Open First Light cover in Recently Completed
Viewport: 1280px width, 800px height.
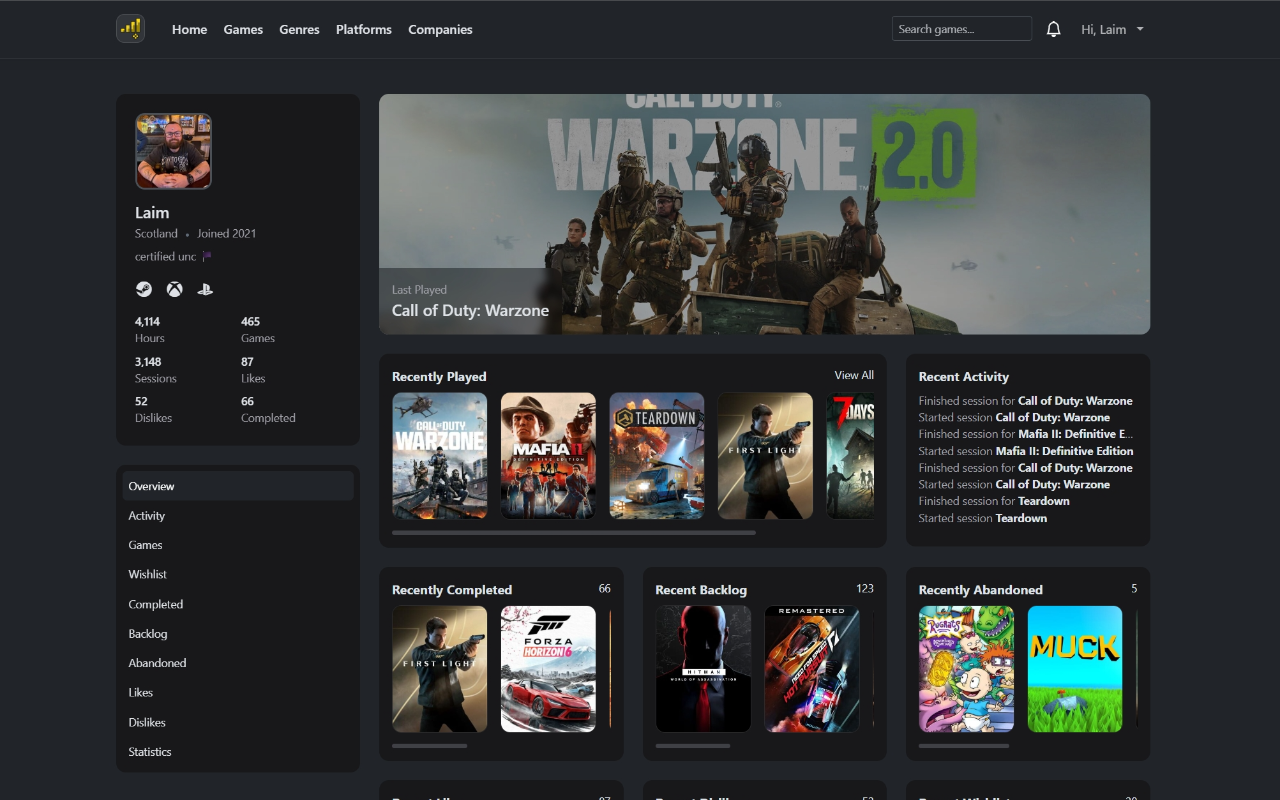(440, 669)
